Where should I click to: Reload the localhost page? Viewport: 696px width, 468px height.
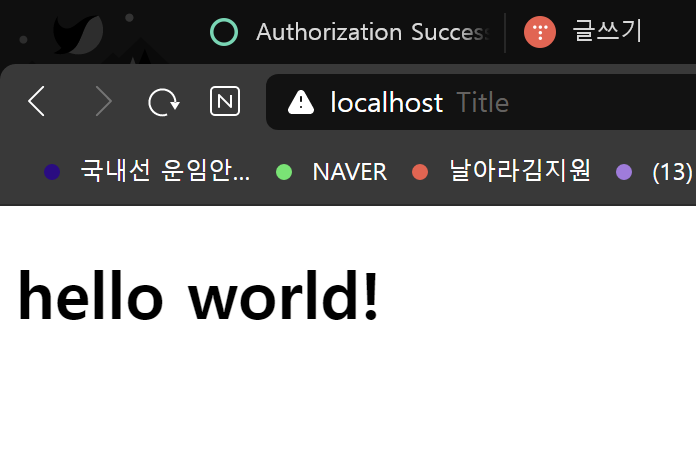(x=164, y=102)
